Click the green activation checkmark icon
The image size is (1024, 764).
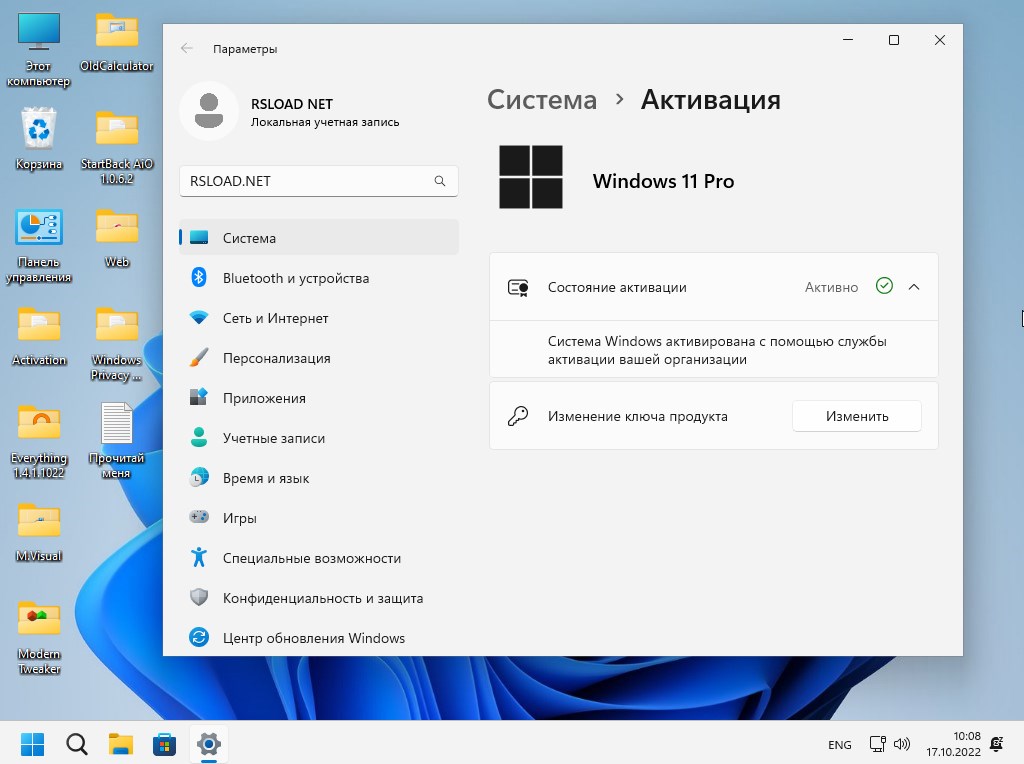(884, 286)
